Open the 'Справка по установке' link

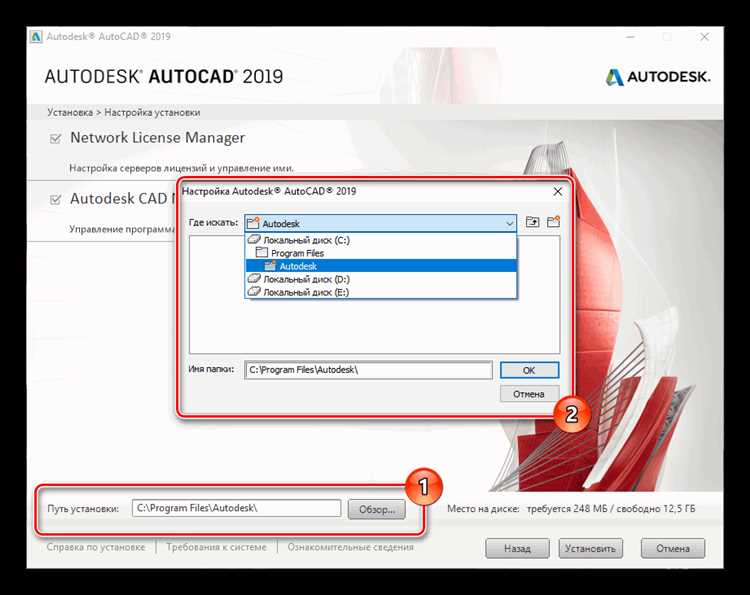pyautogui.click(x=96, y=547)
